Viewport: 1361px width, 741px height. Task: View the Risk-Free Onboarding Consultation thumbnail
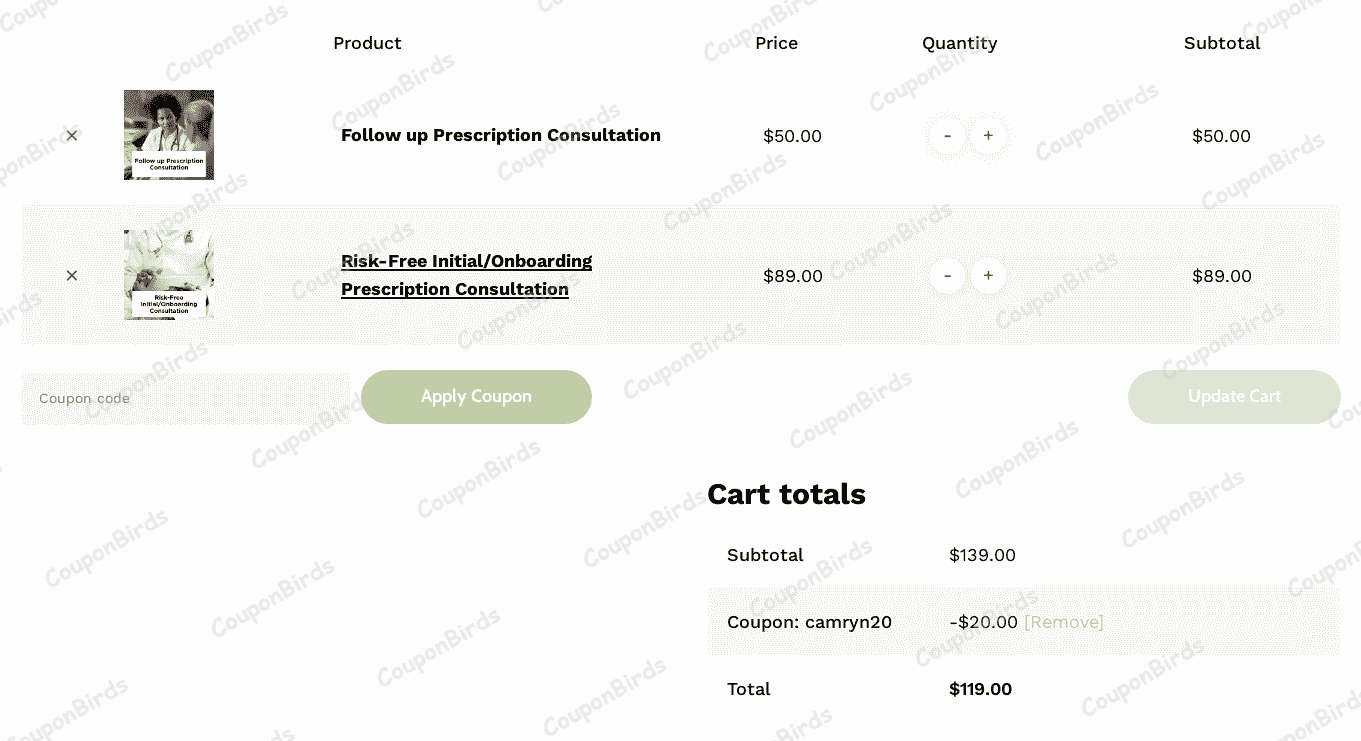168,274
